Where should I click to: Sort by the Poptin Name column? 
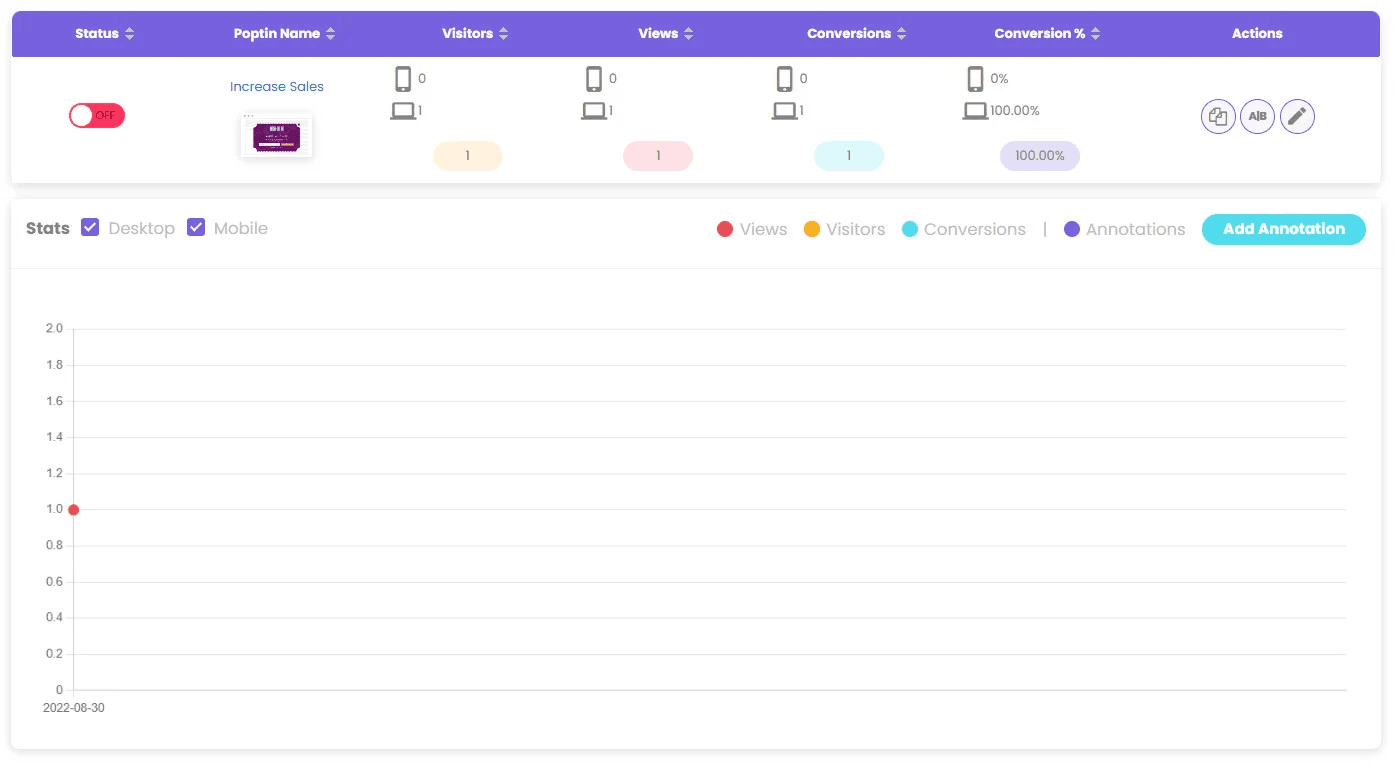point(330,34)
